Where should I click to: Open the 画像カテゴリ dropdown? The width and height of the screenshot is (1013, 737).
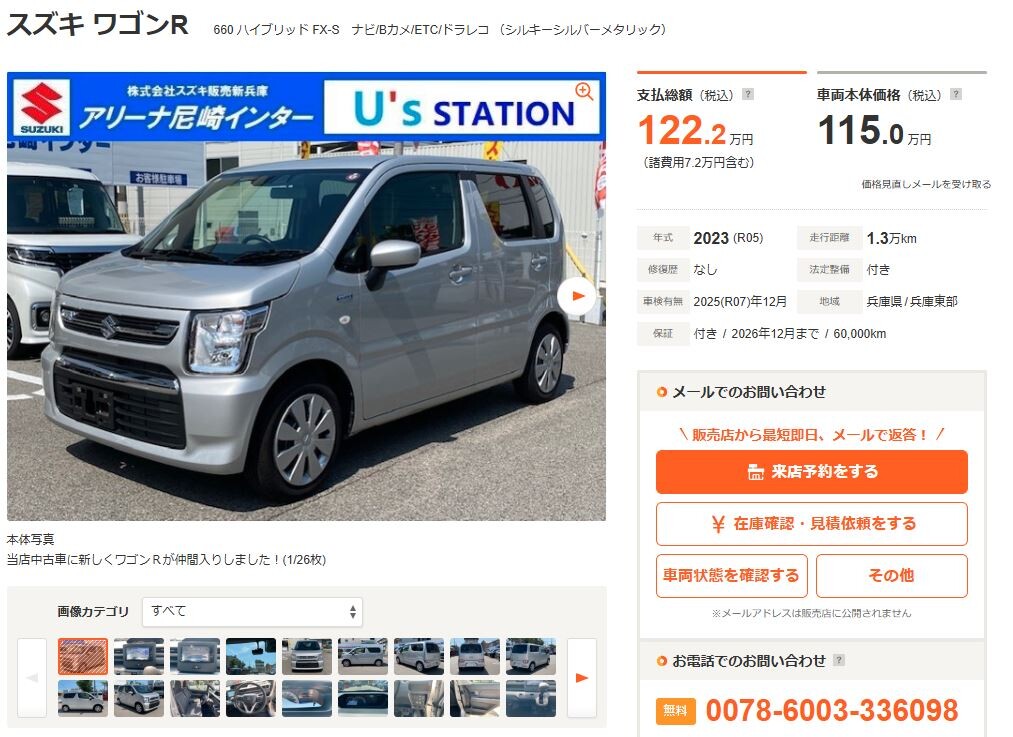click(x=252, y=612)
